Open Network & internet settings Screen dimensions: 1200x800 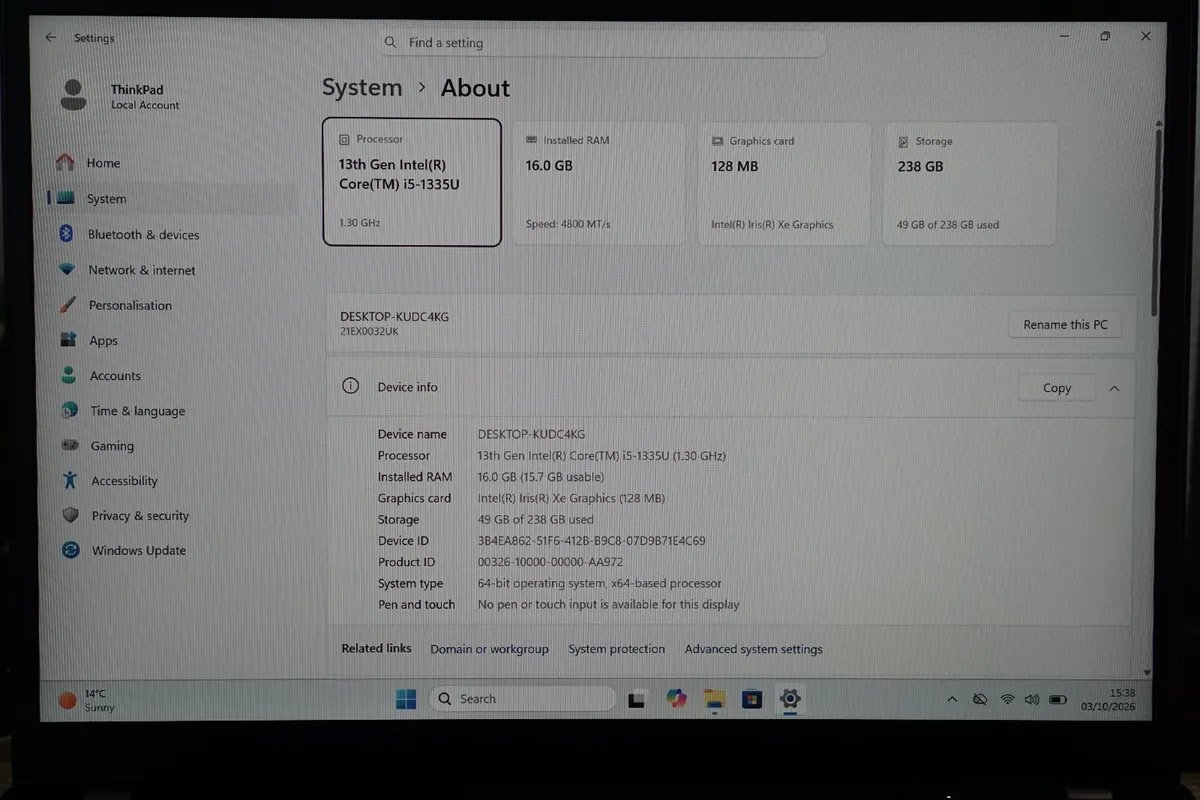pos(141,270)
